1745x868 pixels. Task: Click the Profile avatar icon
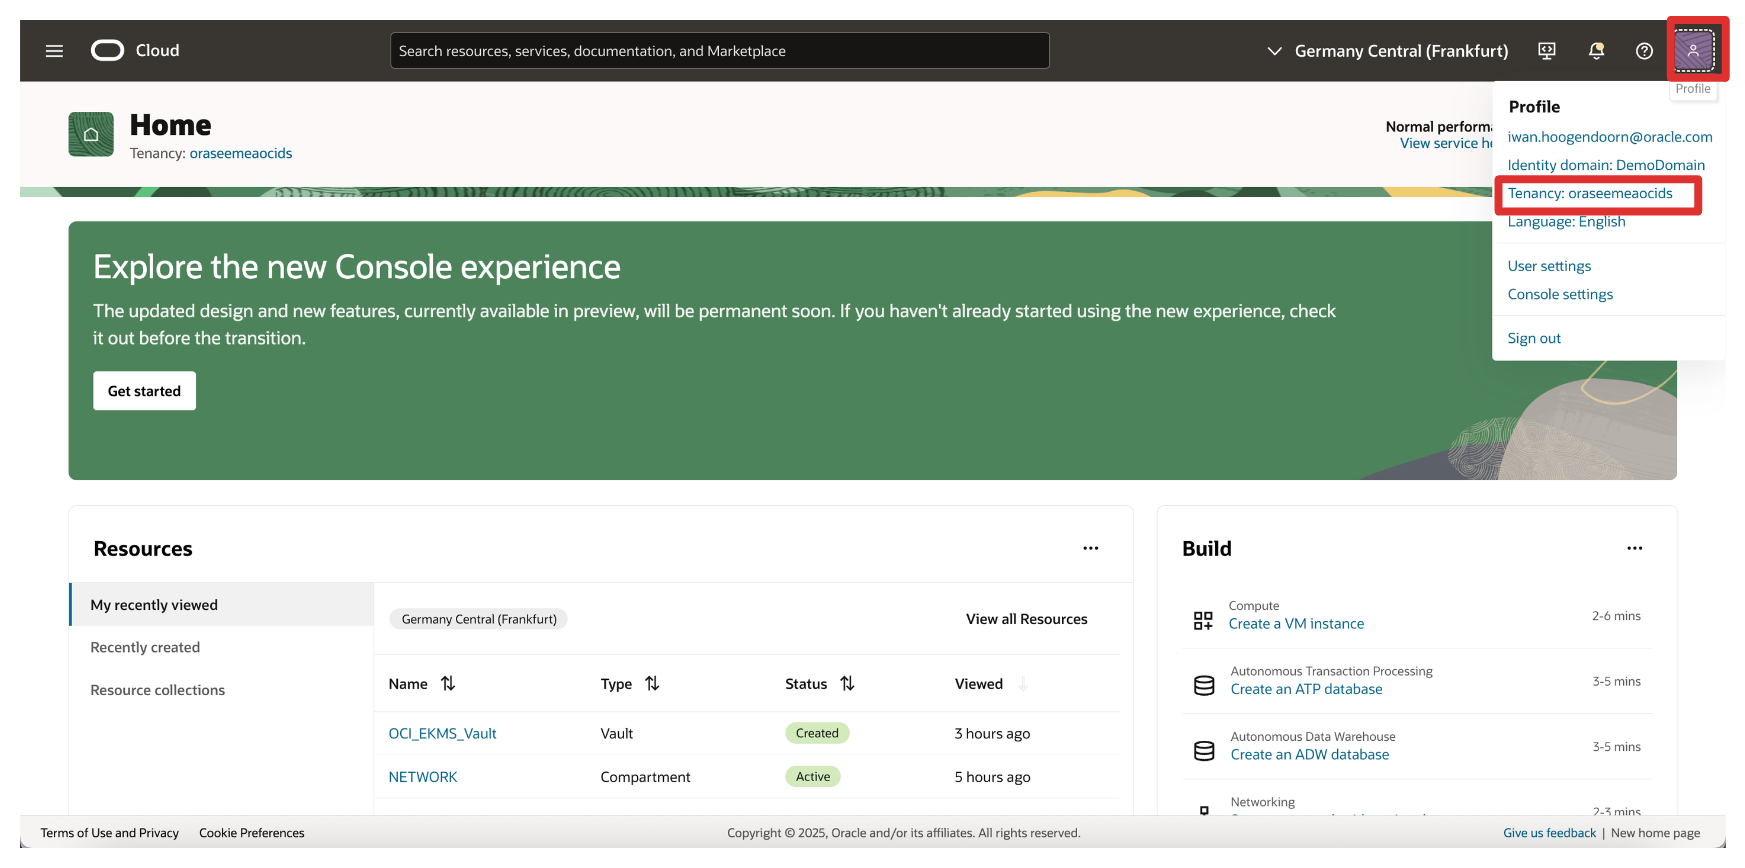coord(1694,50)
